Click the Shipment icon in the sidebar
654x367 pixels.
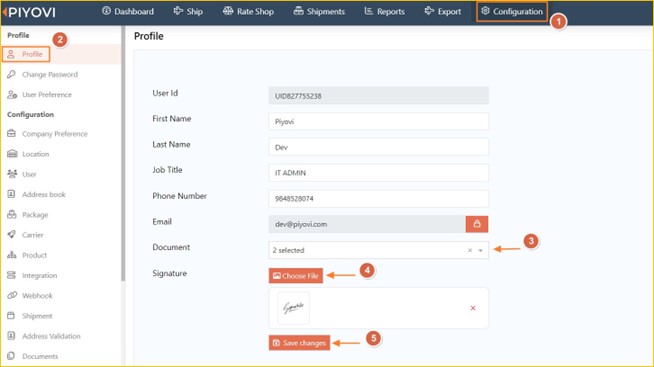11,315
